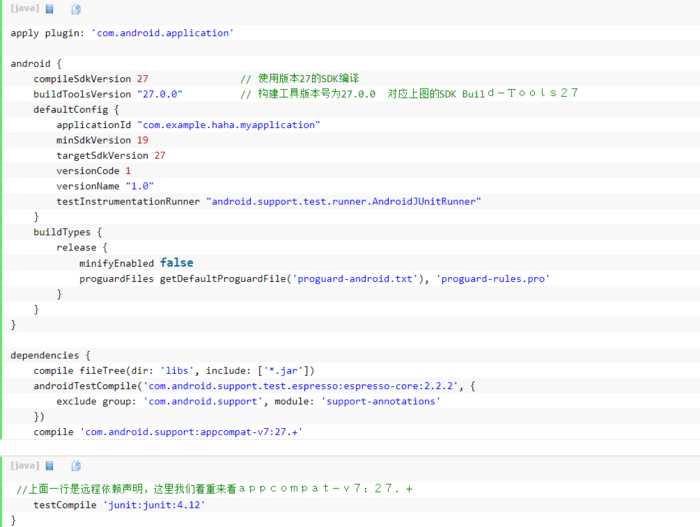Viewport: 700px width, 527px height.
Task: Click the 'support-annotations' module string
Action: [381, 401]
